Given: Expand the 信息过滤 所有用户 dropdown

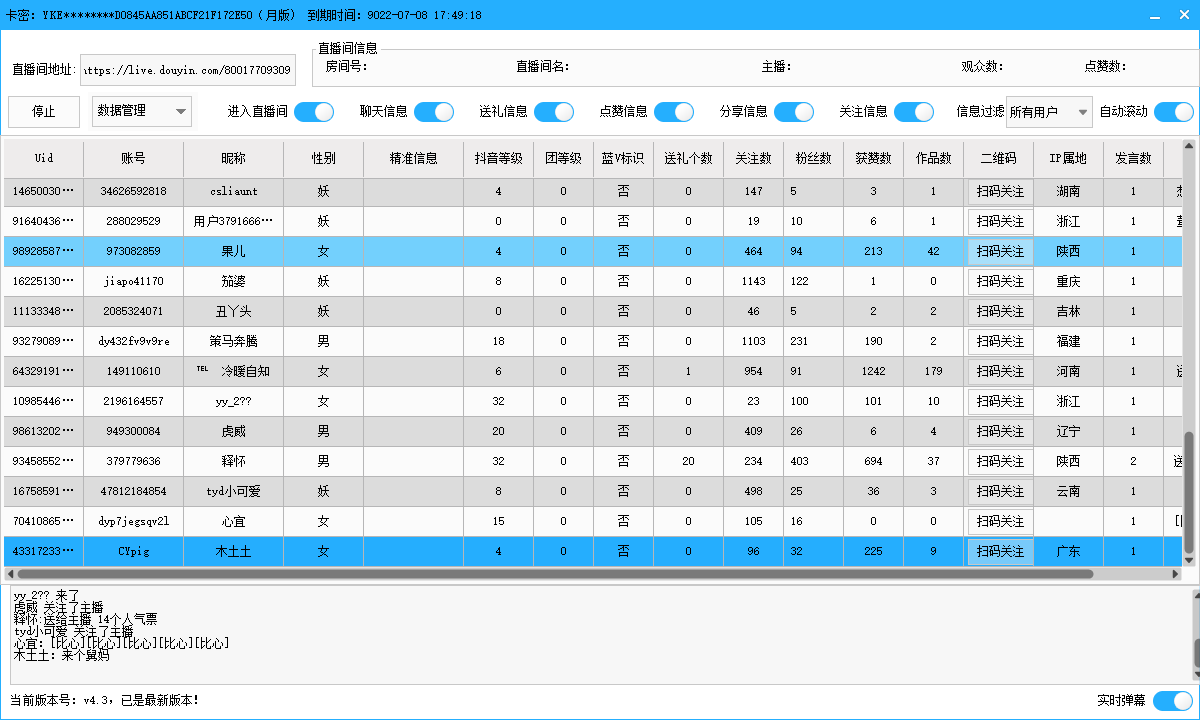Looking at the screenshot, I should pyautogui.click(x=1048, y=112).
